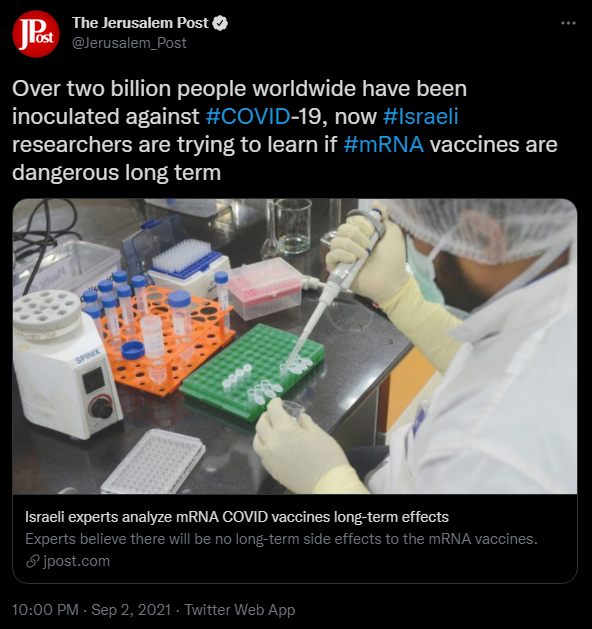This screenshot has height=629, width=592.
Task: Open the @Jerusalem_Post handle
Action: click(129, 43)
